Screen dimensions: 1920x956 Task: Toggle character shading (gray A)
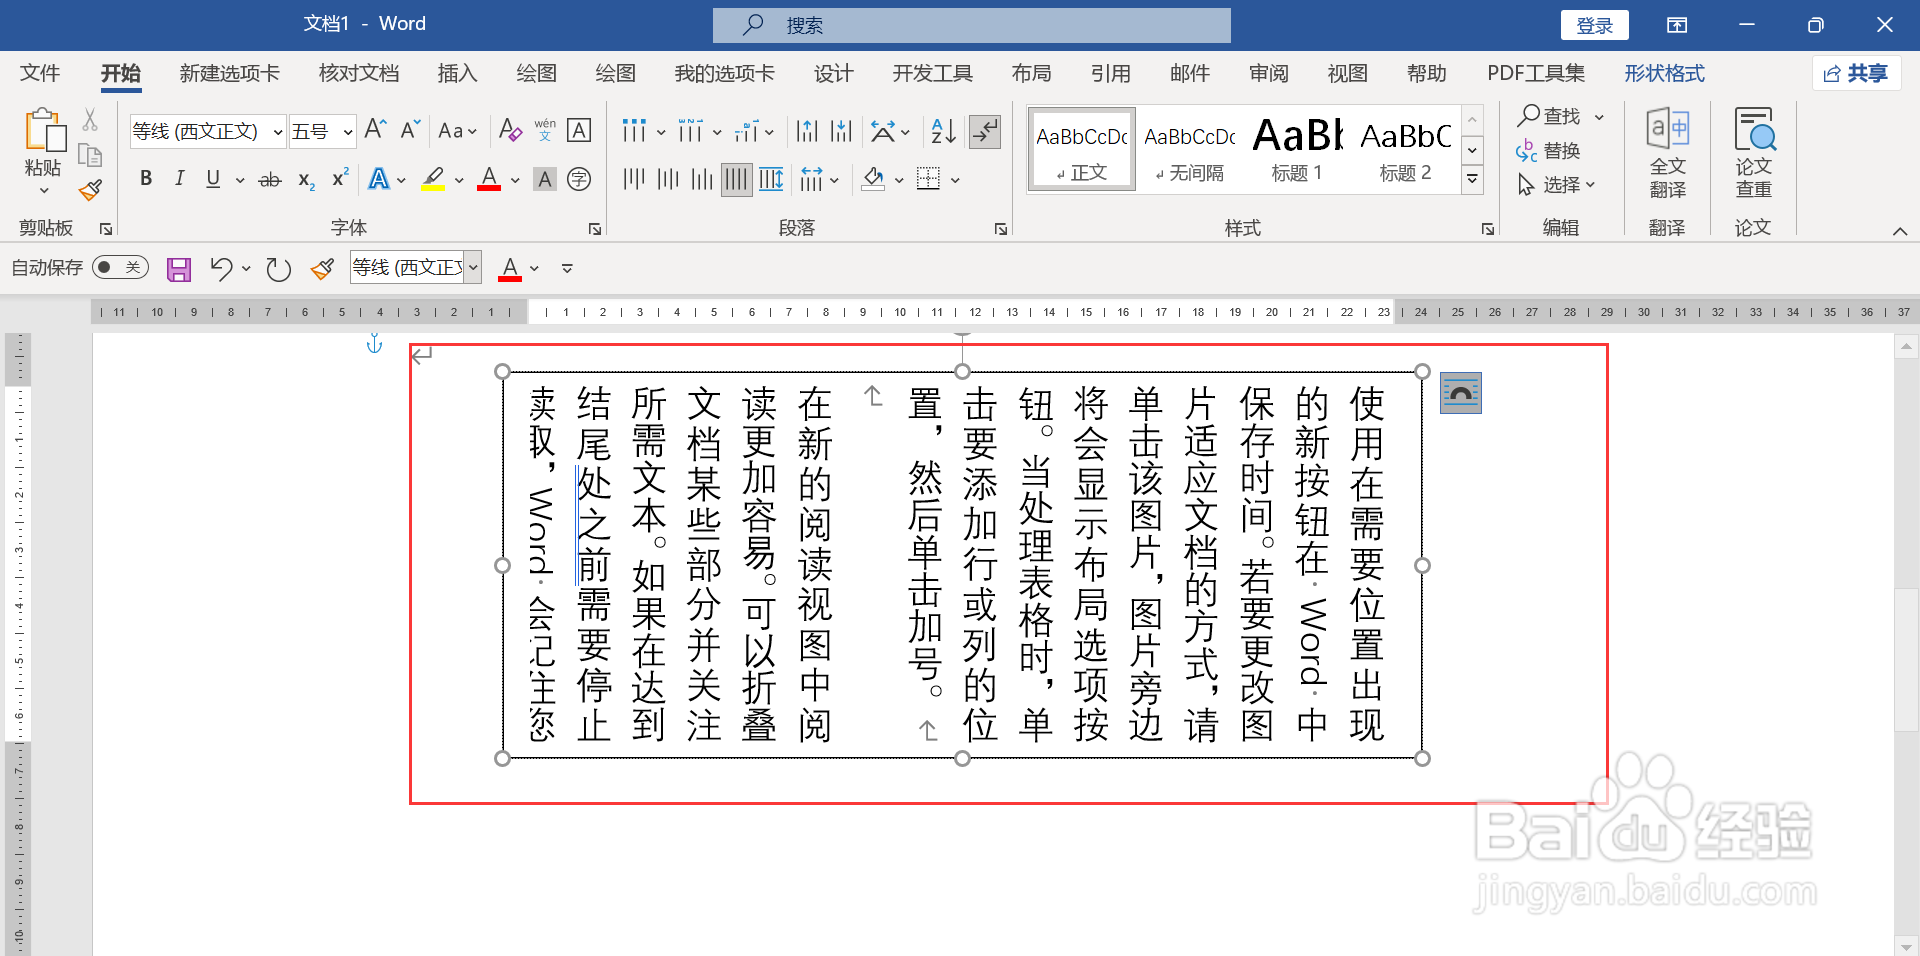pyautogui.click(x=544, y=179)
